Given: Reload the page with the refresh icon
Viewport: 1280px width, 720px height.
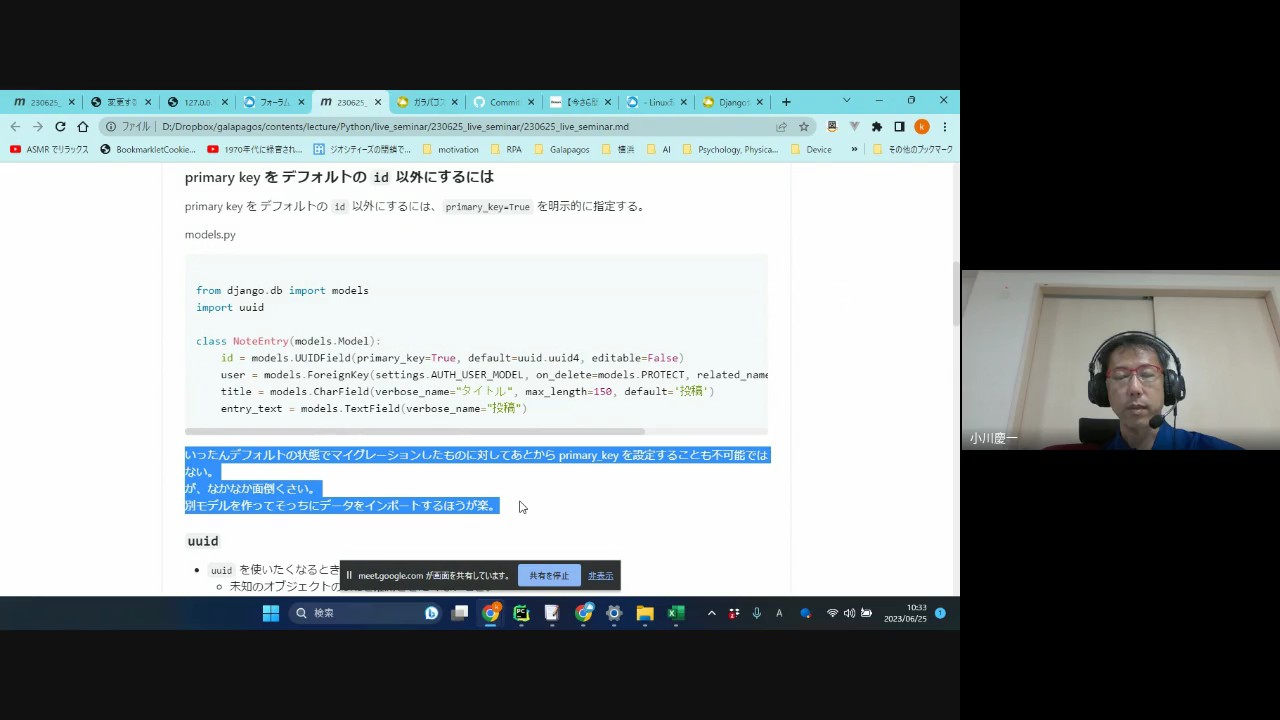Looking at the screenshot, I should [x=60, y=127].
